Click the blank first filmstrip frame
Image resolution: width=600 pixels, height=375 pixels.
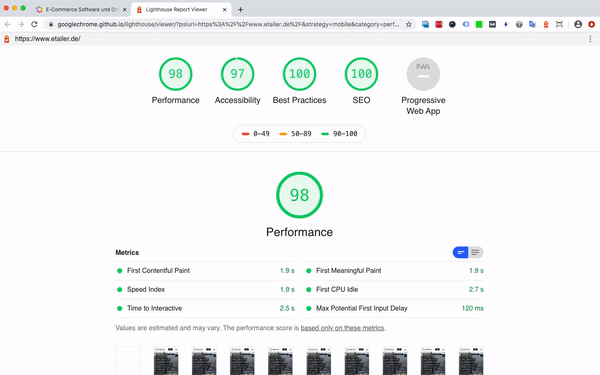click(x=128, y=361)
